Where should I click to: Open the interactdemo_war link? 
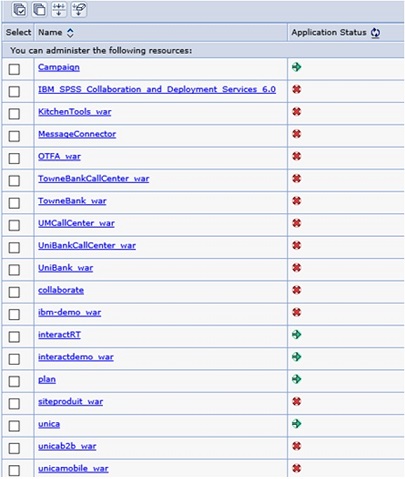click(x=76, y=357)
